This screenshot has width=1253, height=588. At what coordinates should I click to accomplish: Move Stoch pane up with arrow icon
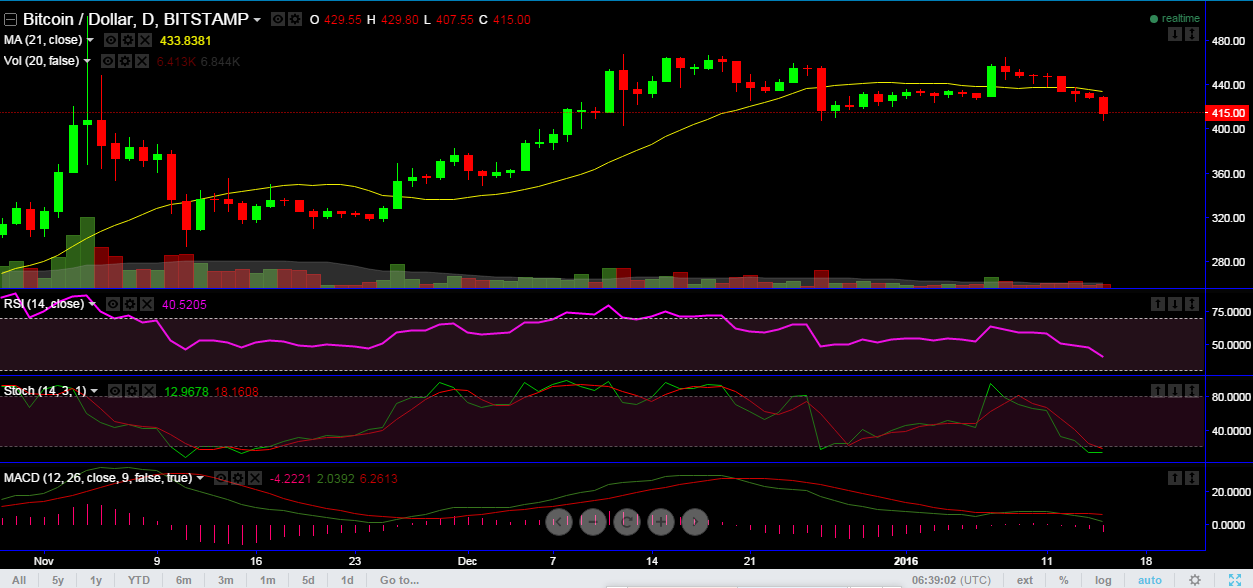pos(1159,391)
